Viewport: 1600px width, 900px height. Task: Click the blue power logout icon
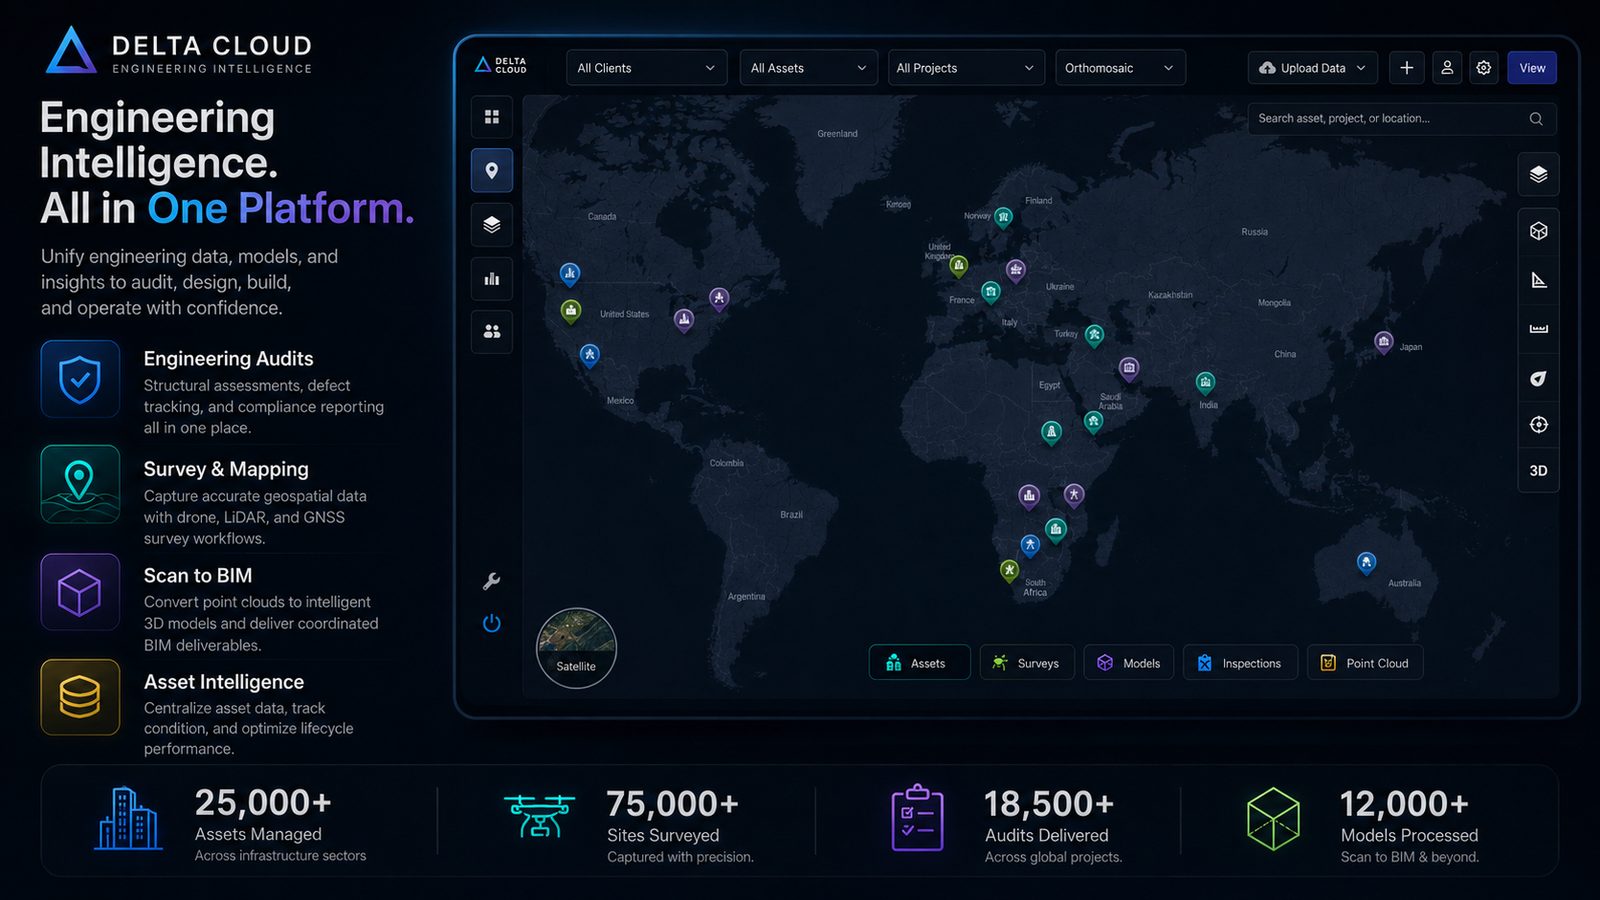491,623
